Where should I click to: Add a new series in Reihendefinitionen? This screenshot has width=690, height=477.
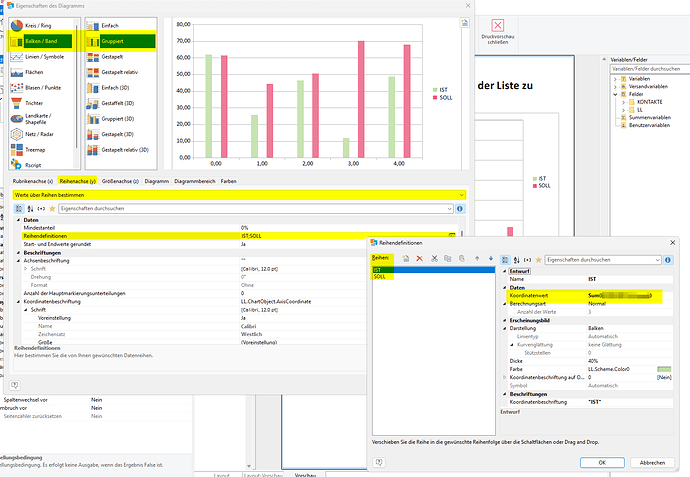(x=406, y=258)
